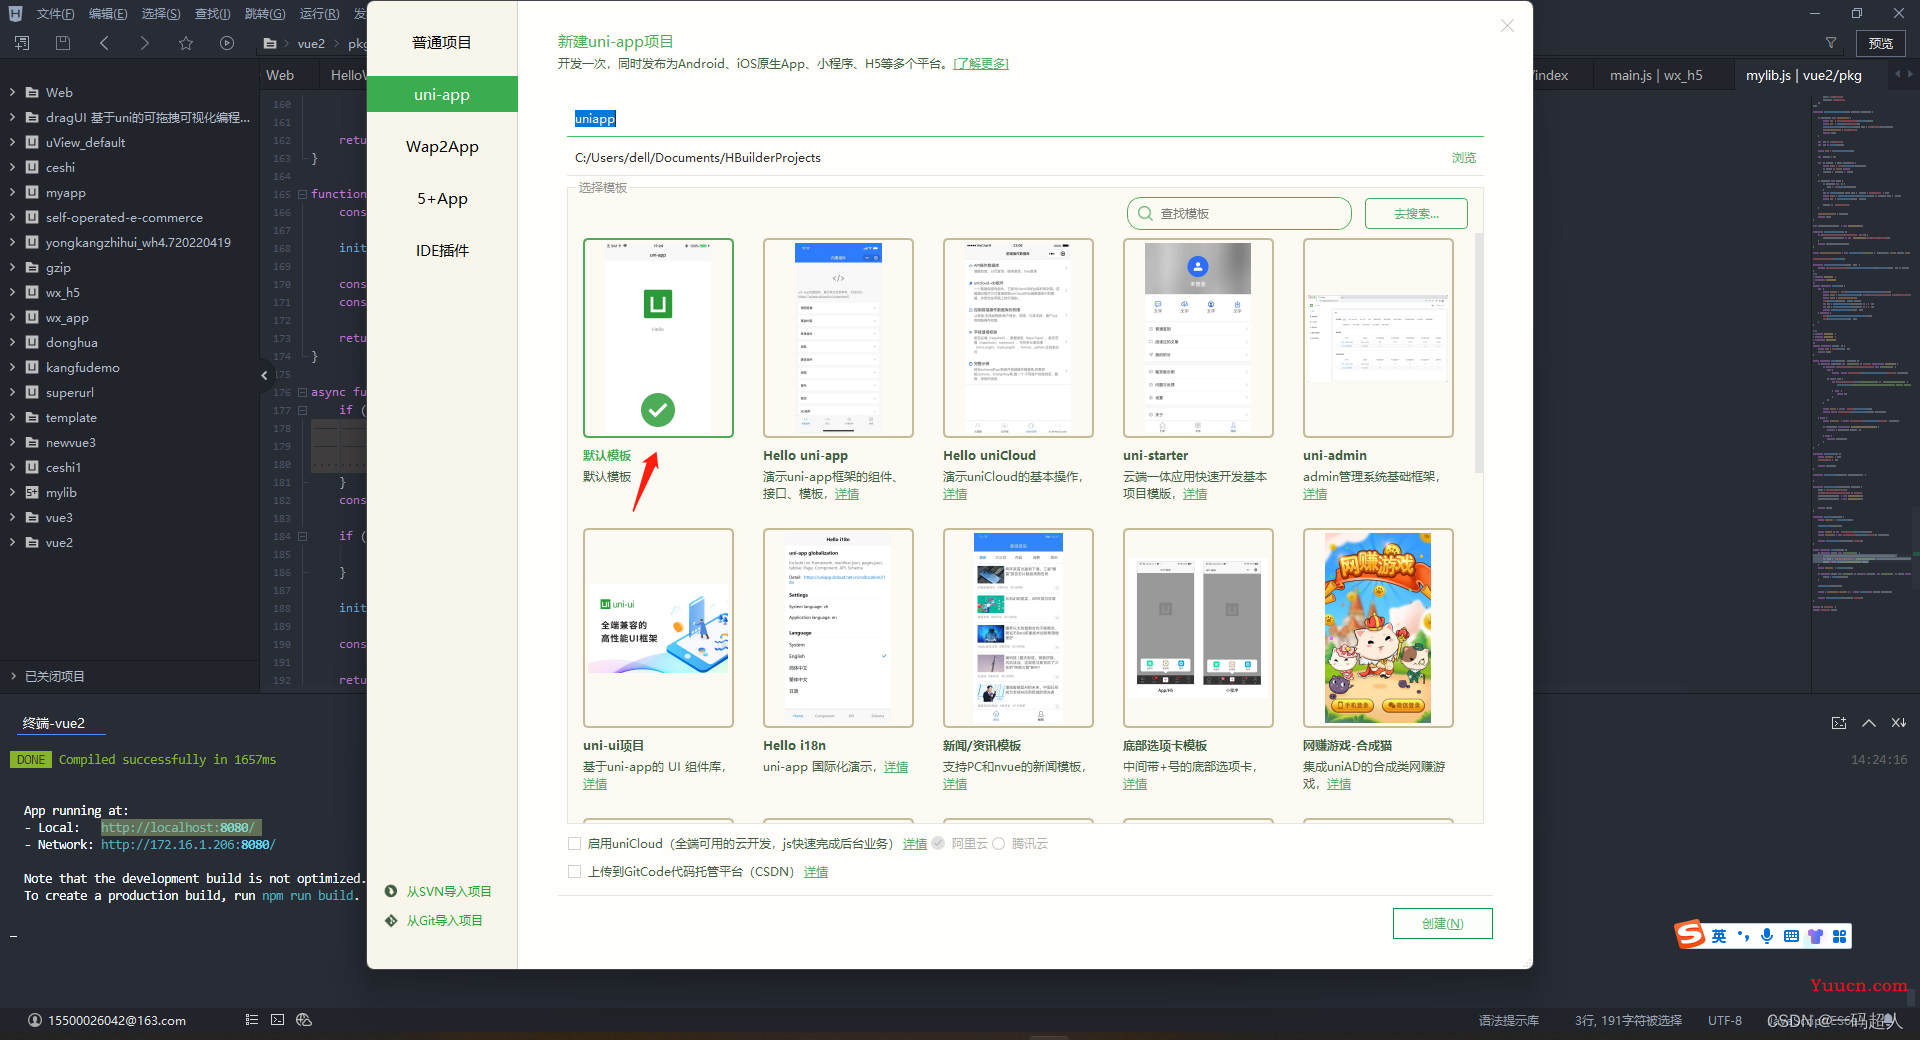
Task: Expand the template folder node
Action: point(12,417)
